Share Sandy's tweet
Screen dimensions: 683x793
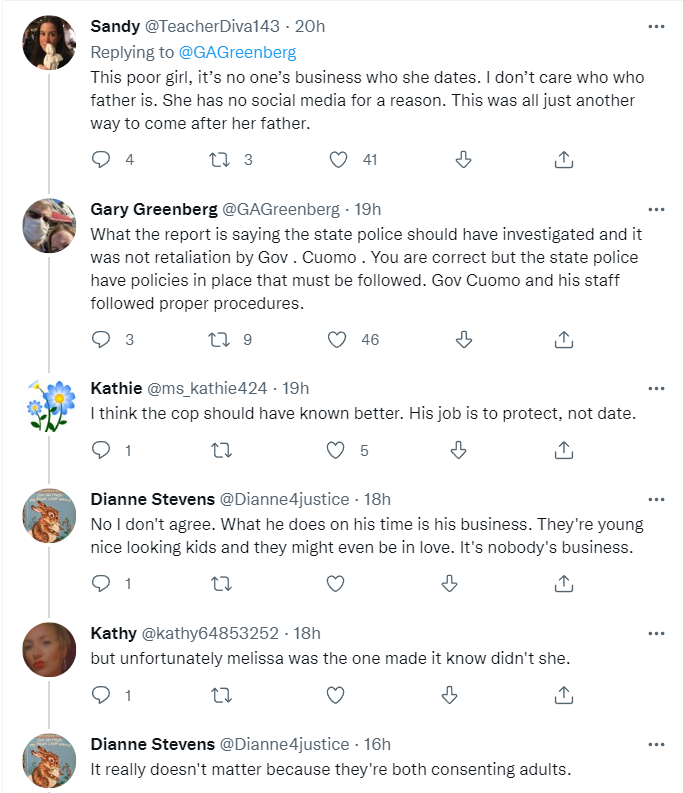click(563, 159)
